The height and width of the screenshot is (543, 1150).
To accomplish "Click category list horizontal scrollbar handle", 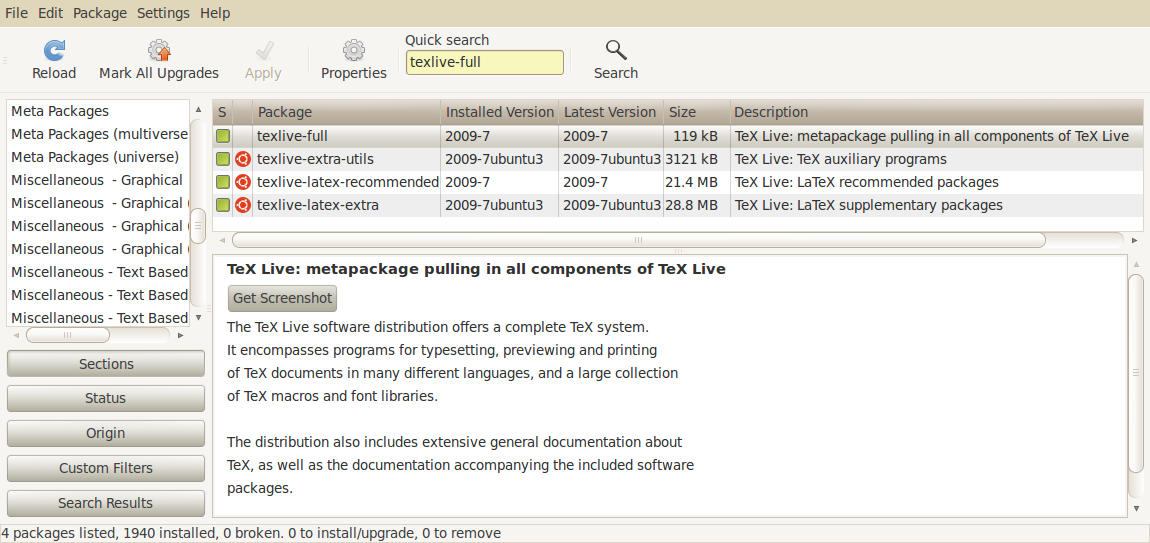I will 67,335.
